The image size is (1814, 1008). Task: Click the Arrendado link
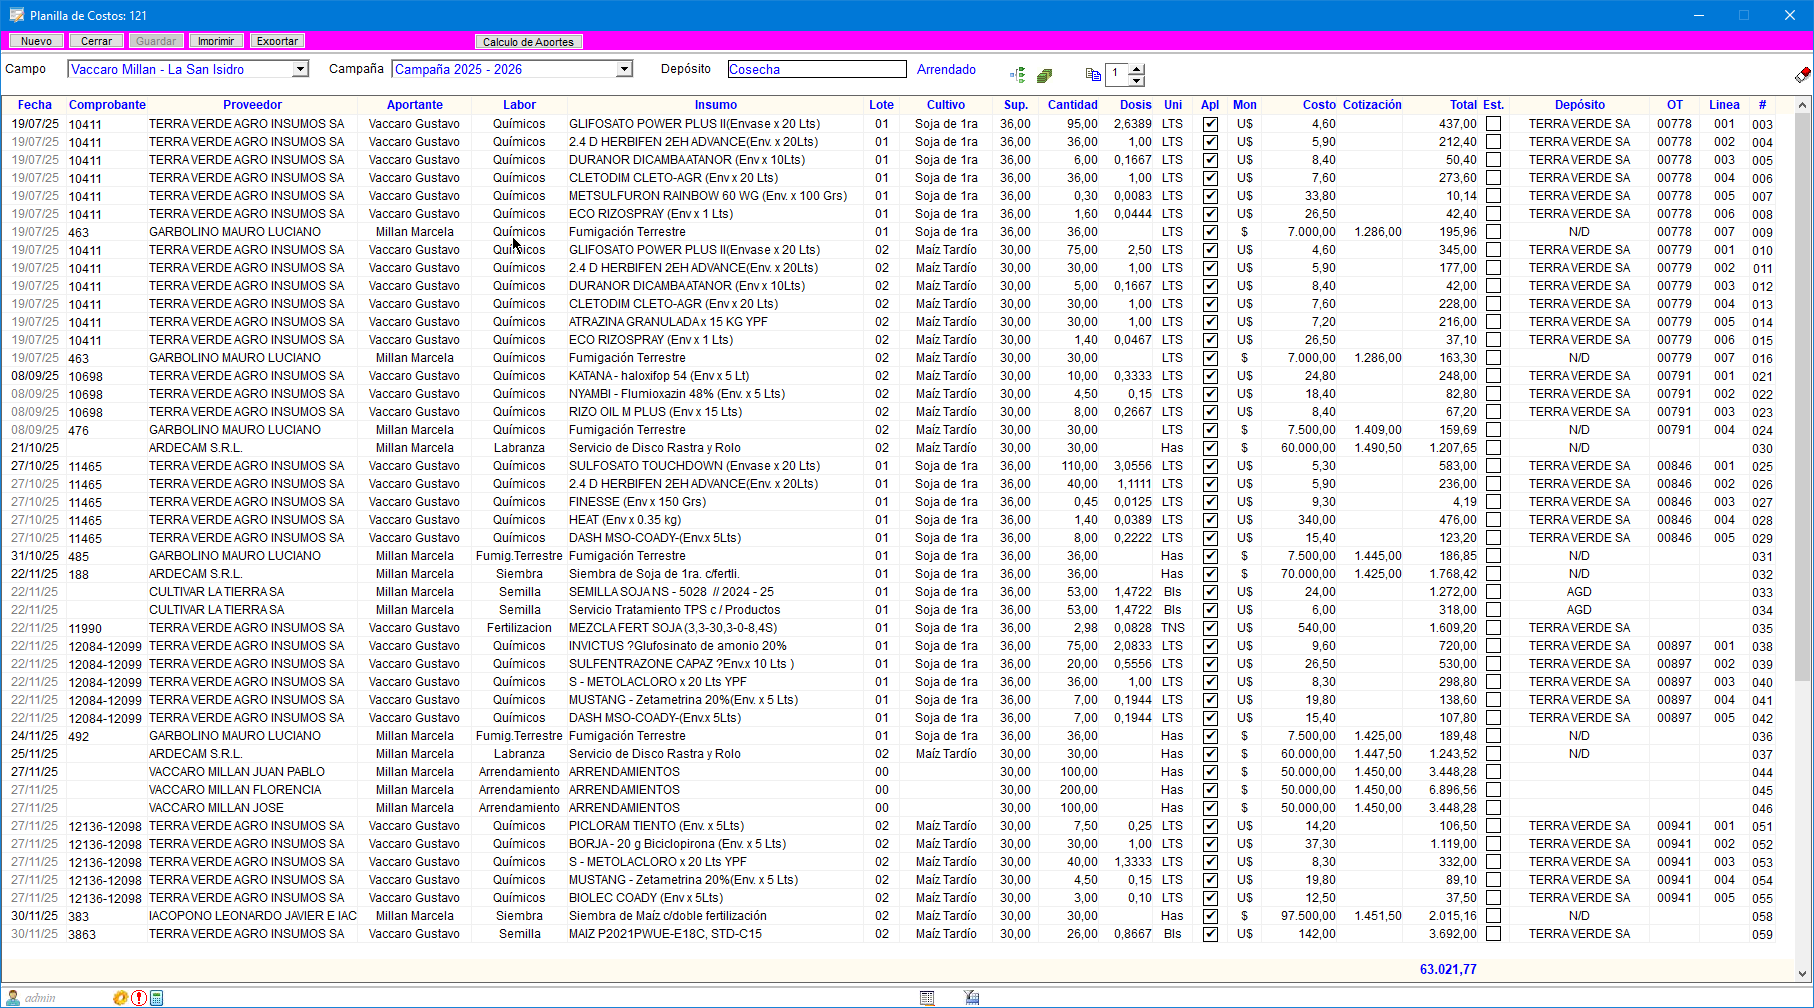(x=946, y=69)
